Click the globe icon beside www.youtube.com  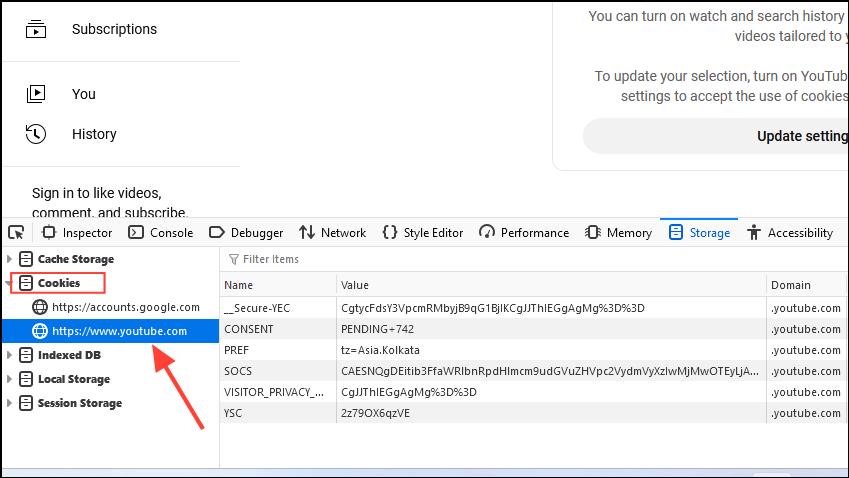40,331
